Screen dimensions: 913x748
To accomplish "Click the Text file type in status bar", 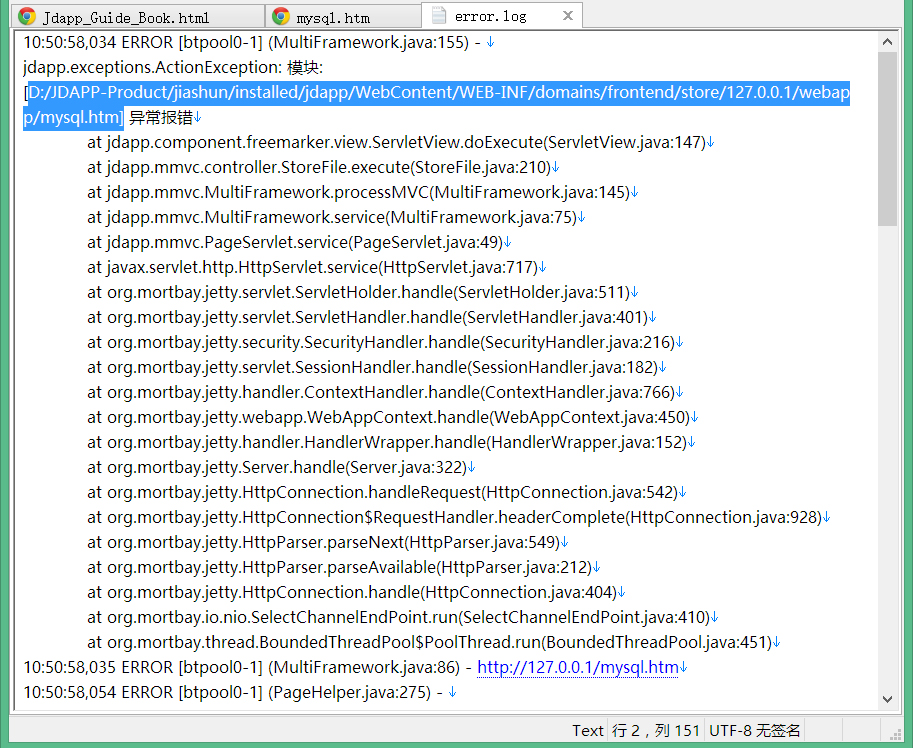I will click(587, 731).
